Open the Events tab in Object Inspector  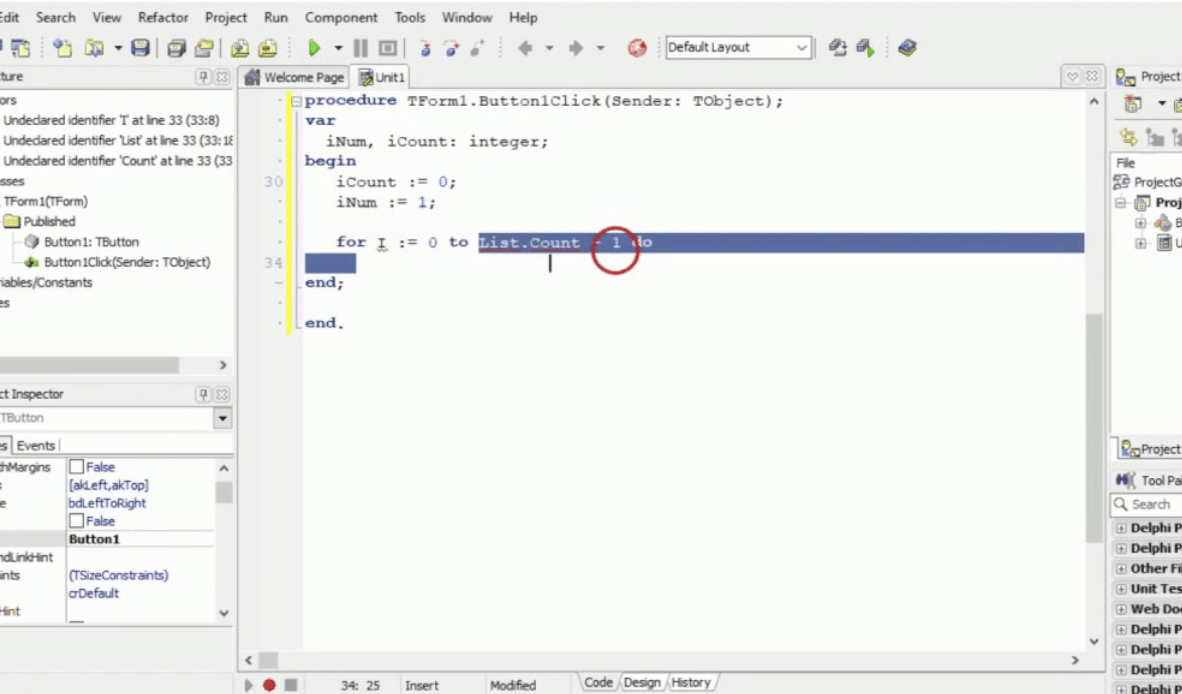click(35, 445)
